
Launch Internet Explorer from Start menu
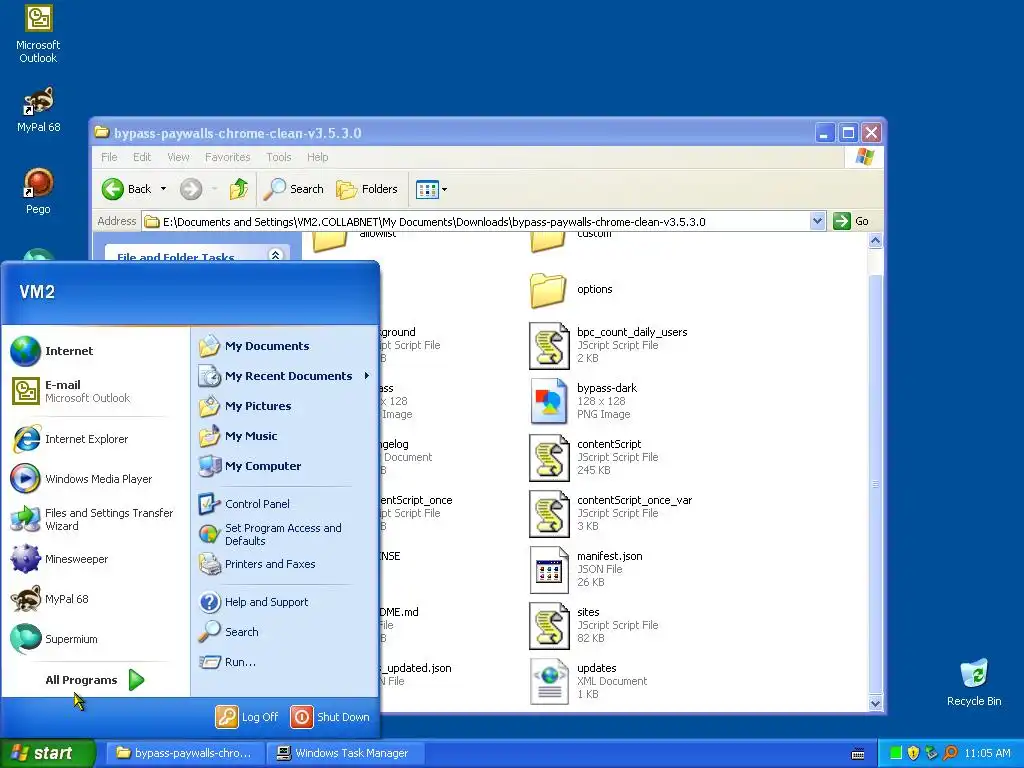(x=70, y=439)
